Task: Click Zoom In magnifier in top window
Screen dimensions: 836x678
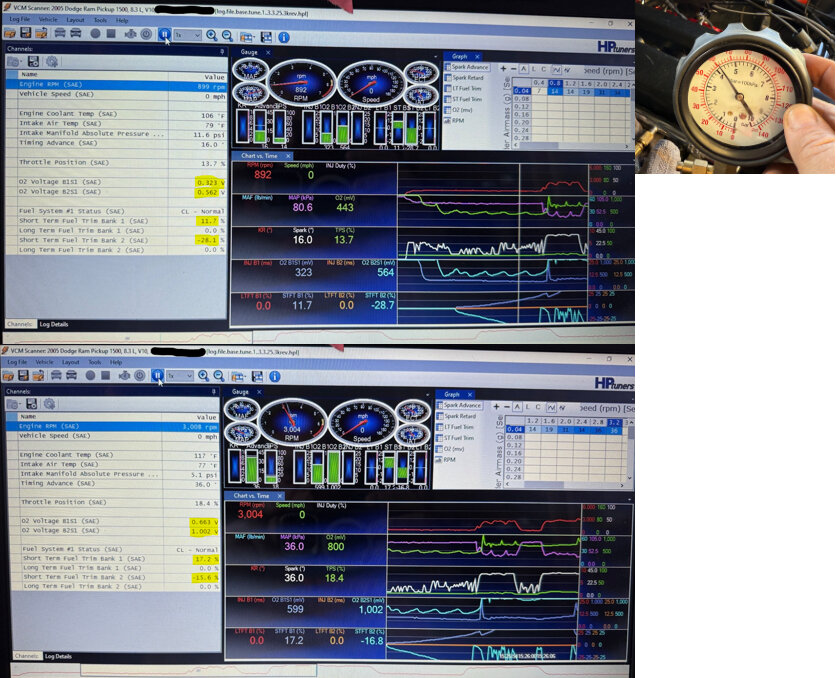Action: [212, 36]
